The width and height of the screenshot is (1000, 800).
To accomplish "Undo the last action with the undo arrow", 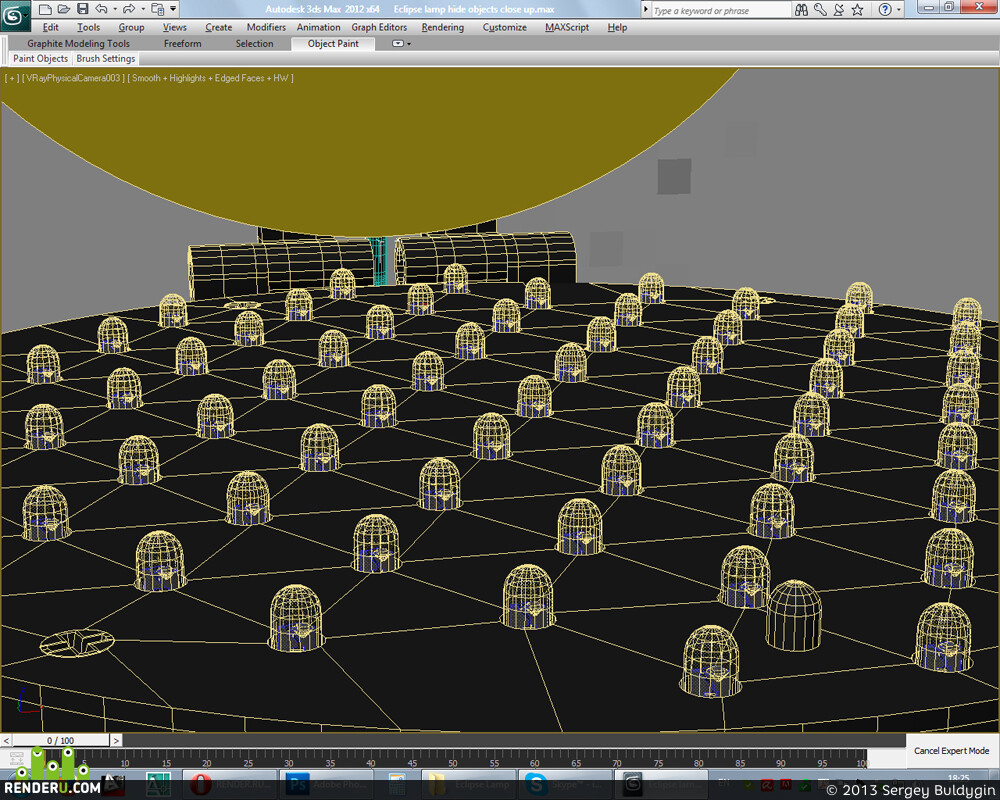I will 101,9.
